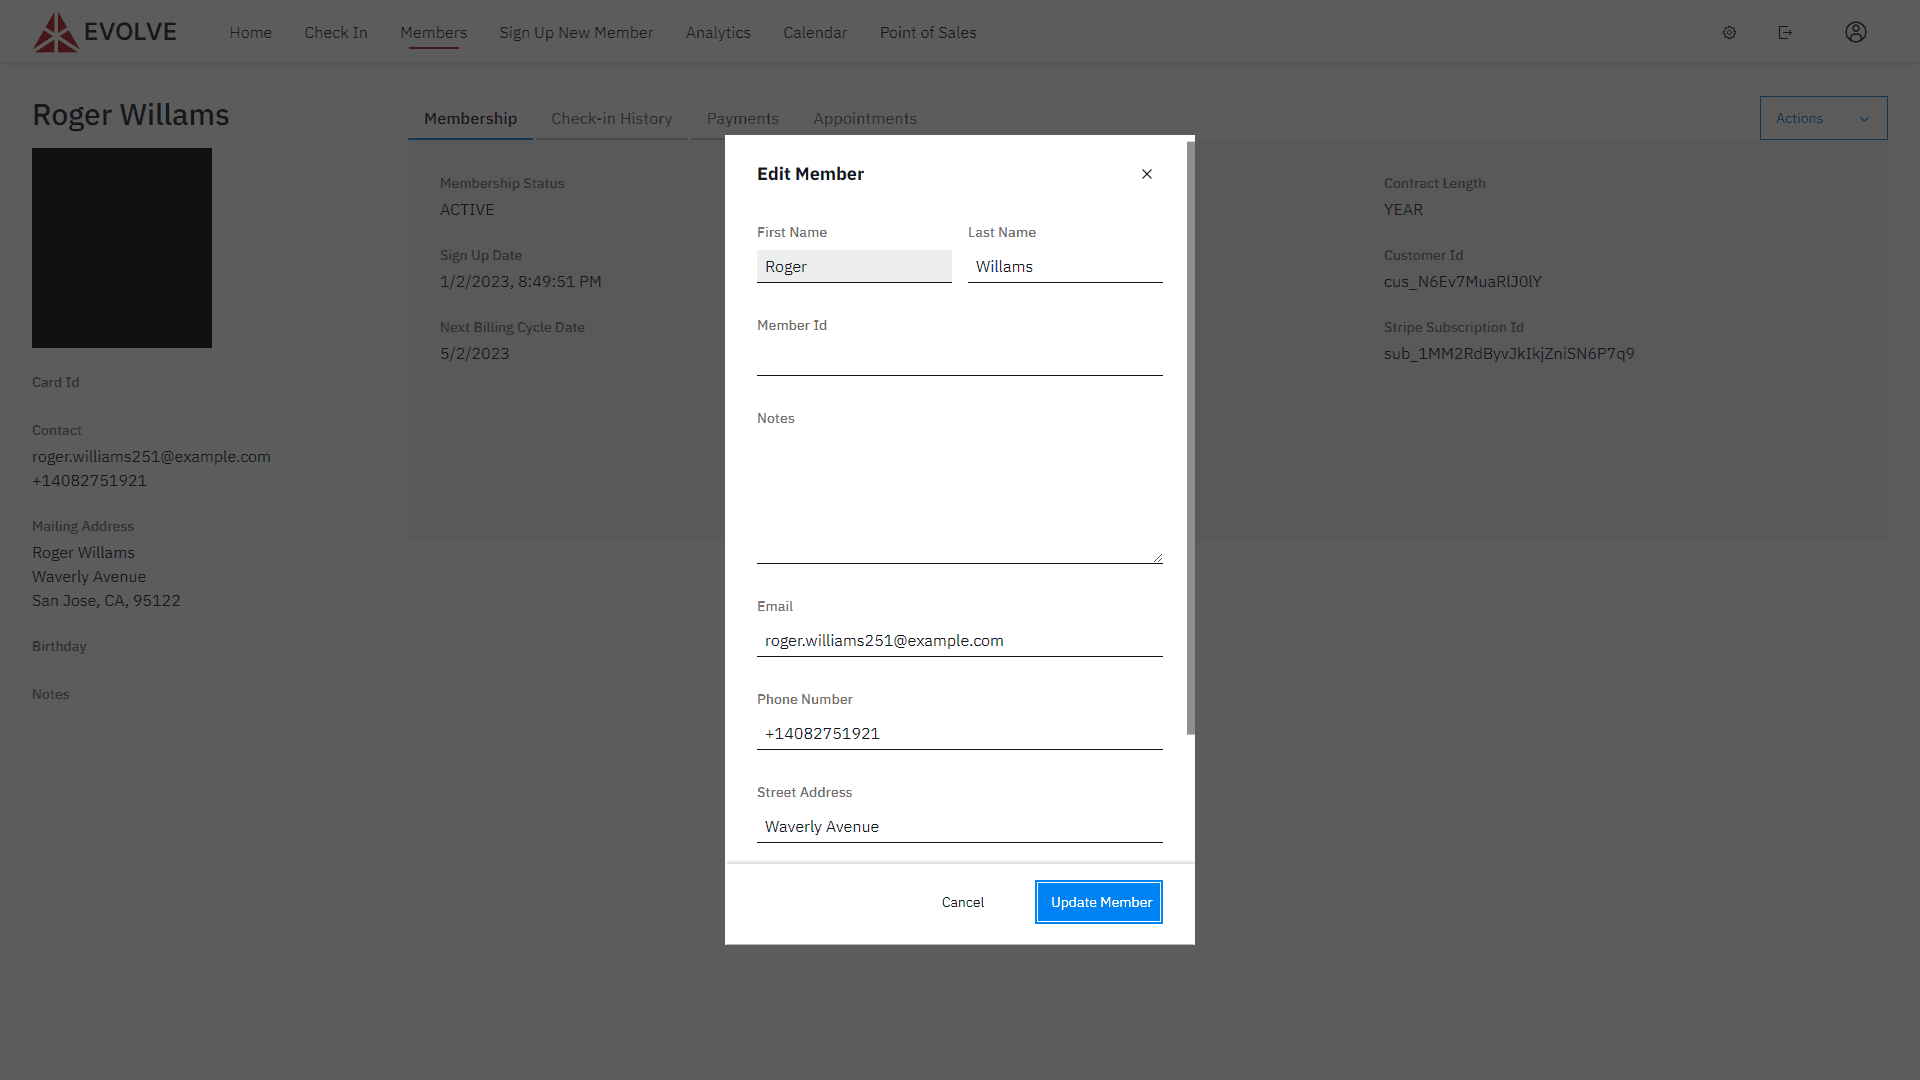This screenshot has height=1080, width=1920.
Task: Switch to the Payments tab
Action: point(742,118)
